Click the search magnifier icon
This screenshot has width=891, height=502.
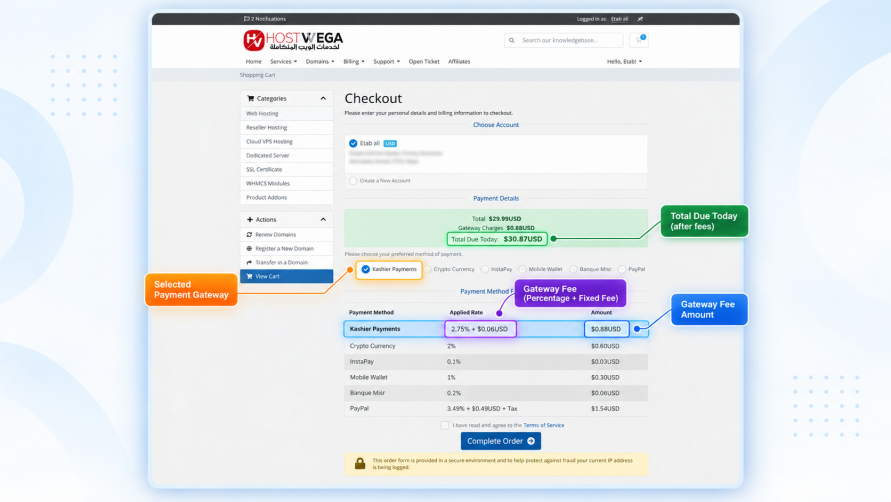pos(511,40)
